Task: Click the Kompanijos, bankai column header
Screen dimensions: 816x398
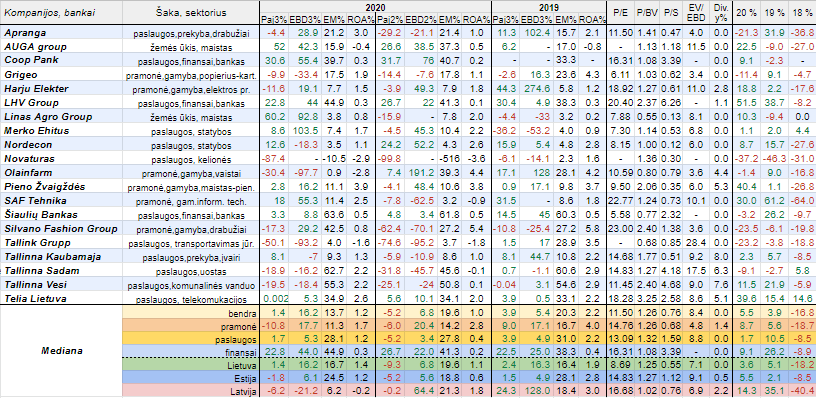Action: coord(61,12)
